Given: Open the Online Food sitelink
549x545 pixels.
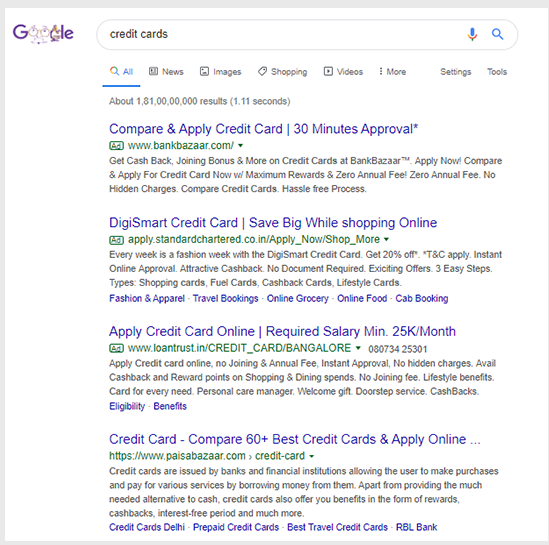Looking at the screenshot, I should click(362, 299).
